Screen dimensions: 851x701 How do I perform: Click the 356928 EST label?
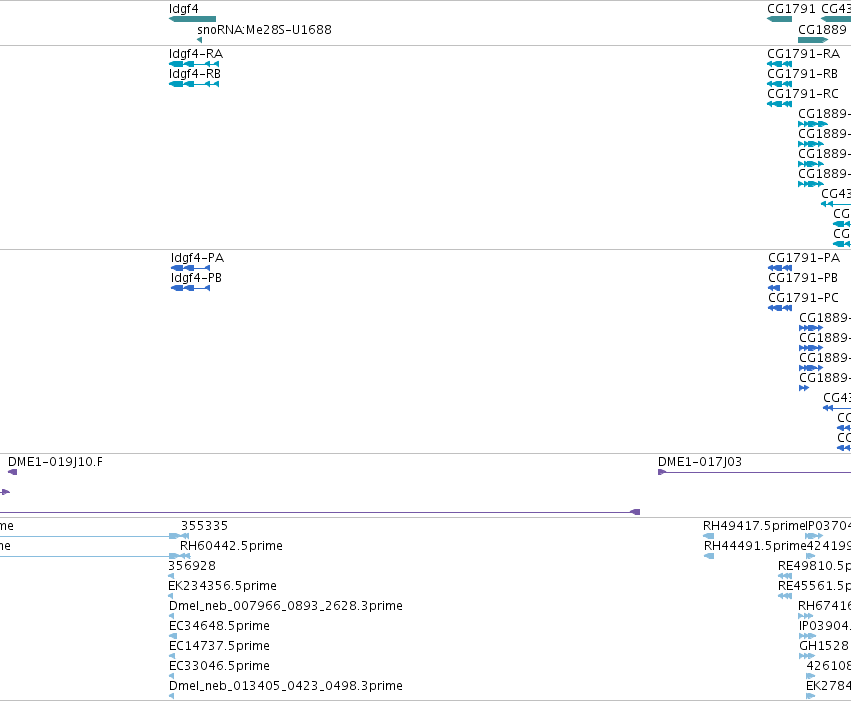click(x=192, y=566)
